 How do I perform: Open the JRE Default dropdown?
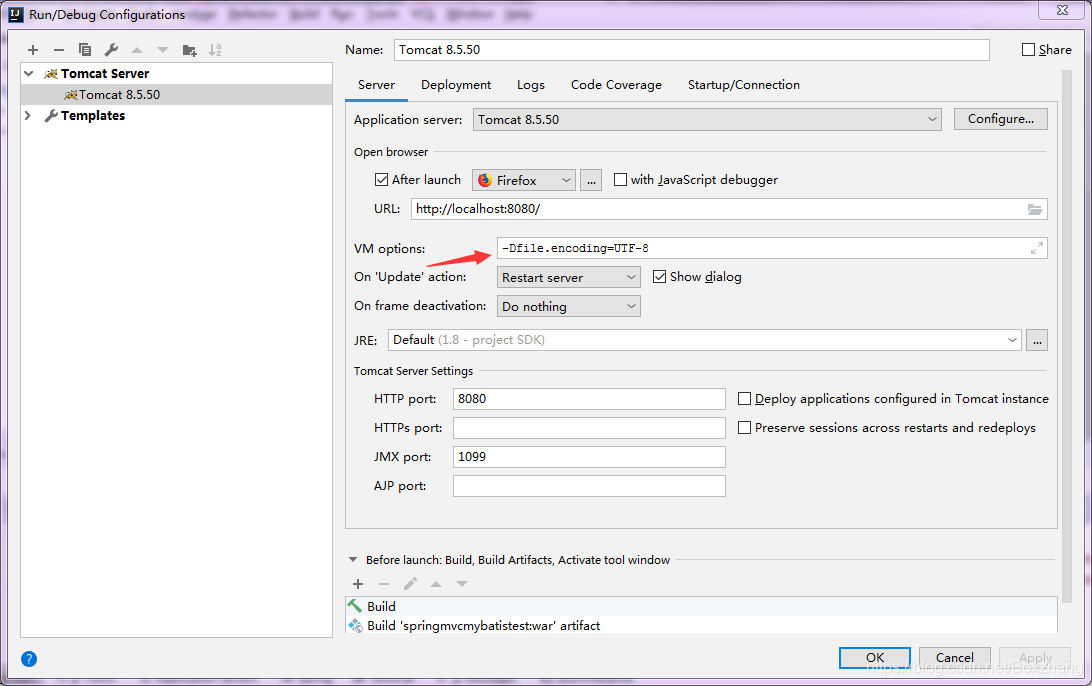(704, 340)
